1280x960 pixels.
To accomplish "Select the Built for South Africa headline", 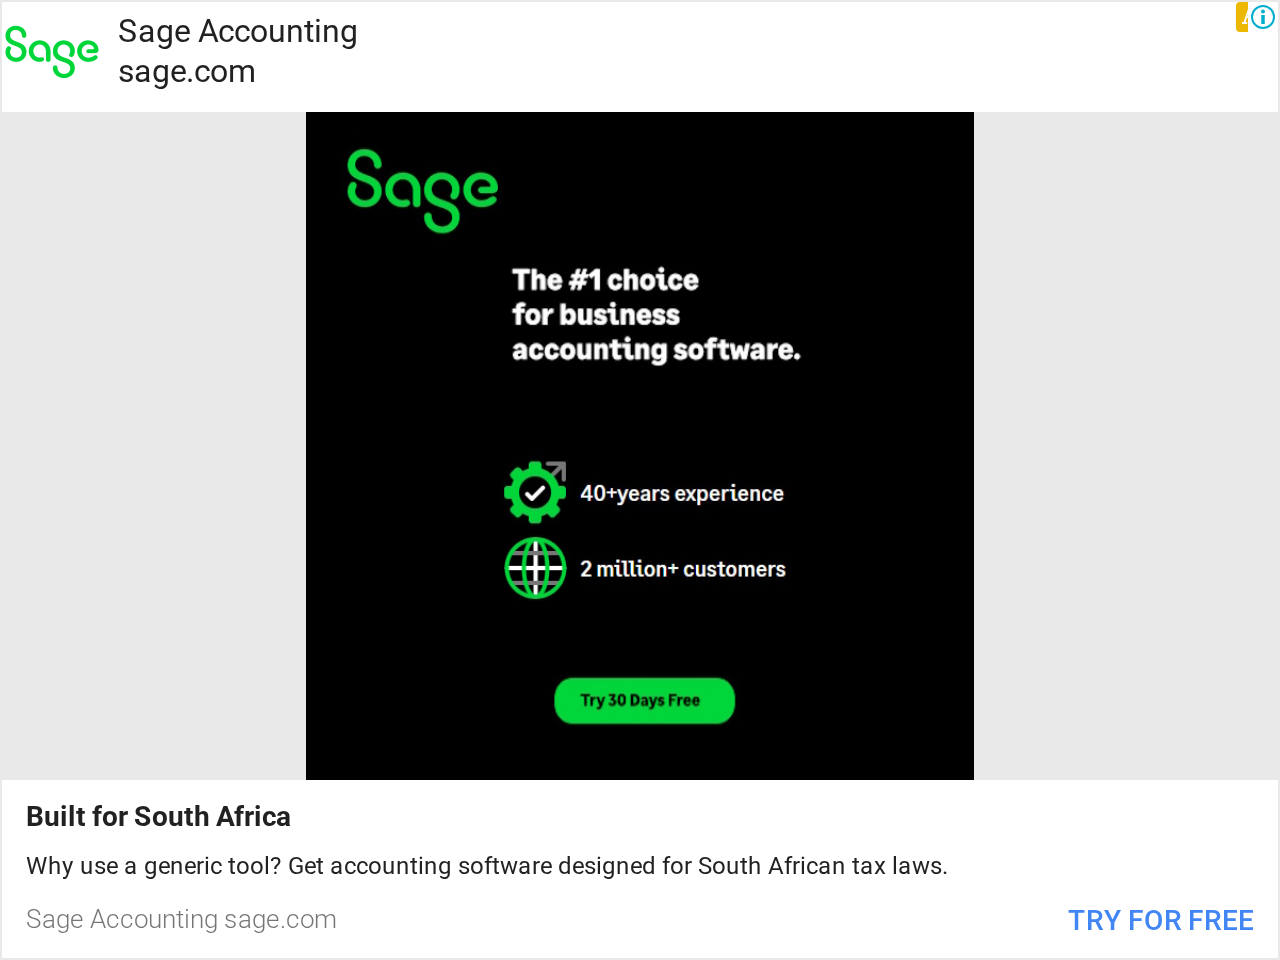I will [x=158, y=816].
